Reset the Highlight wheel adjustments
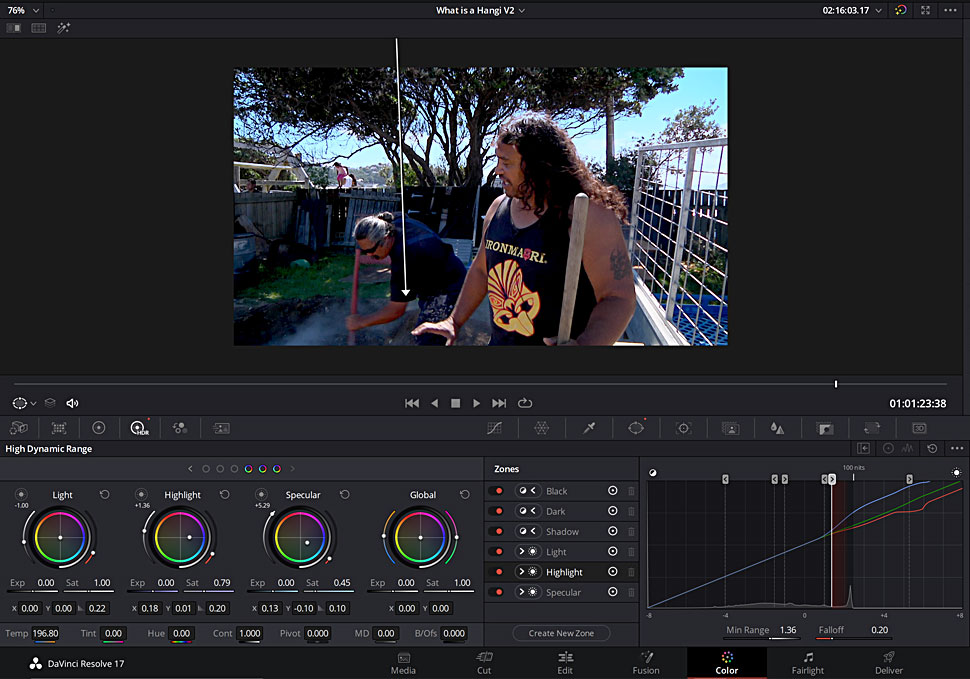This screenshot has width=970, height=679. pos(225,495)
